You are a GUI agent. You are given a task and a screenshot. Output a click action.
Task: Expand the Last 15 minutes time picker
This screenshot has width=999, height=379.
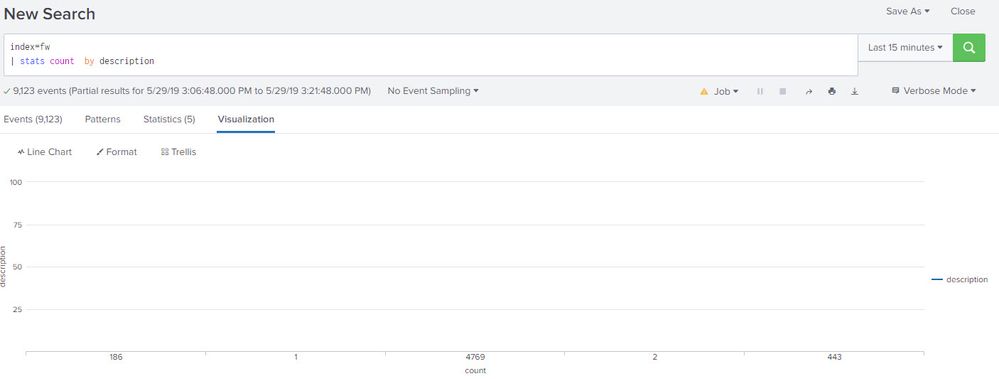coord(905,48)
